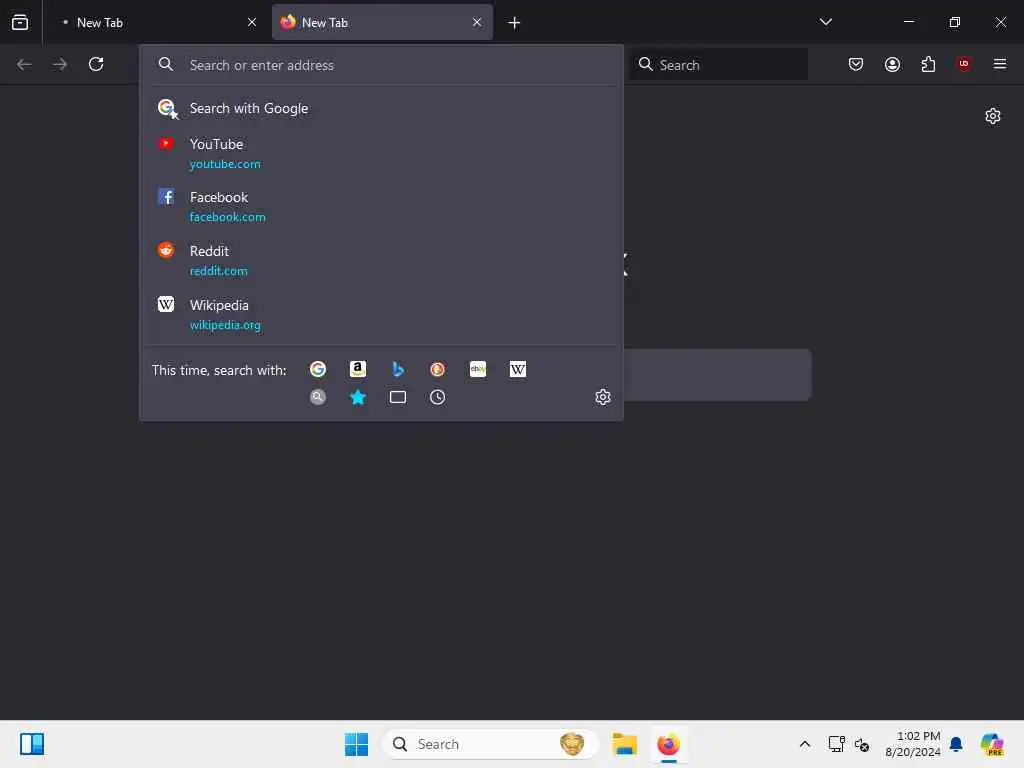Go back one page
The image size is (1024, 768).
click(24, 64)
